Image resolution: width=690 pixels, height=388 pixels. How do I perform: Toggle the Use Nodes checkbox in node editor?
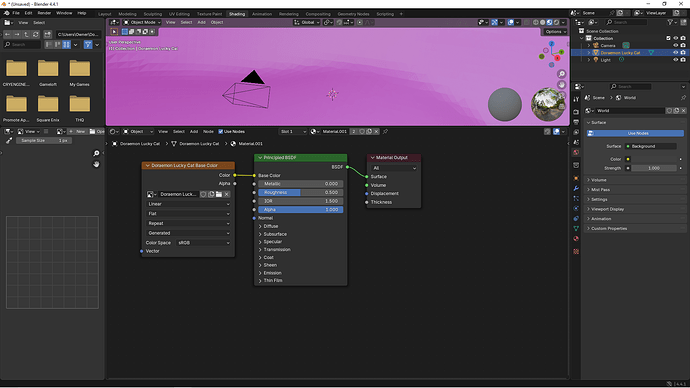(x=220, y=132)
